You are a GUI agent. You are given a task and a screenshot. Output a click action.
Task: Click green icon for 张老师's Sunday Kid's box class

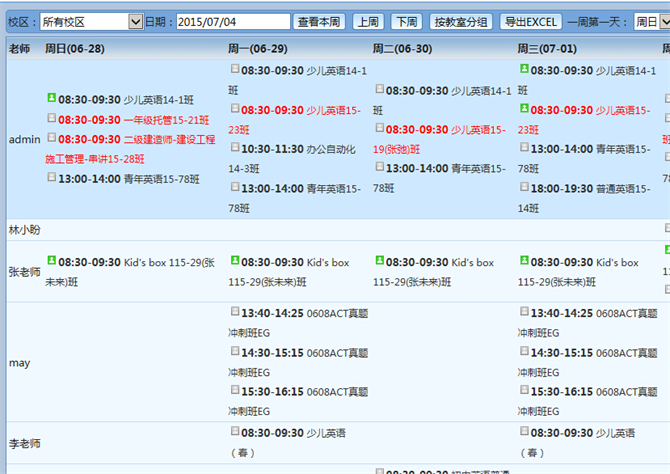pyautogui.click(x=52, y=261)
